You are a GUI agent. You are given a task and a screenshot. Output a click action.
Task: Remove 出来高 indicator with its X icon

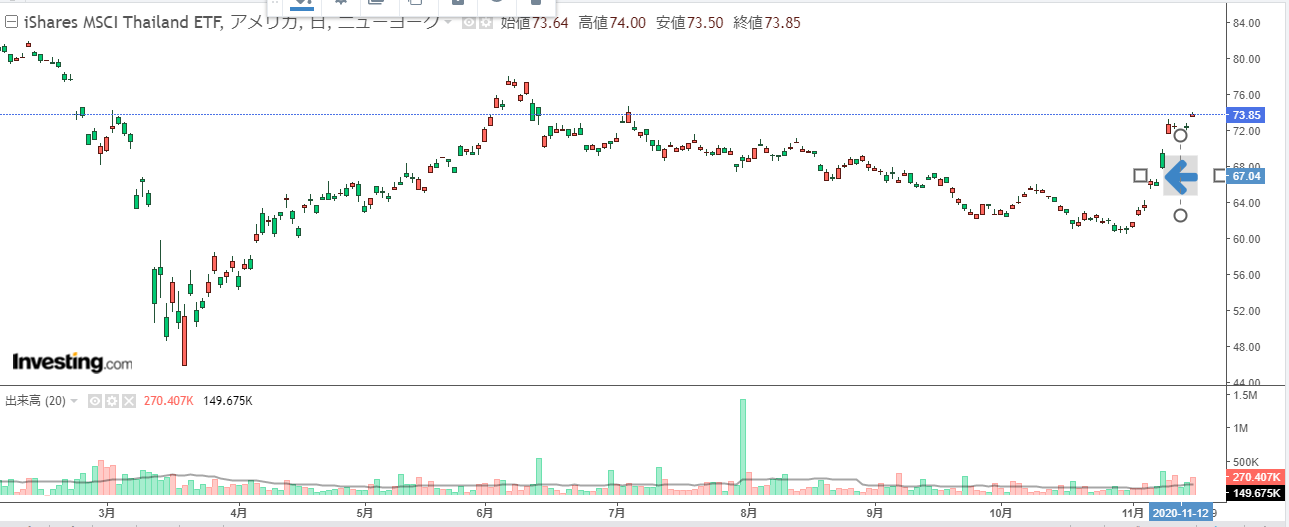tap(127, 401)
